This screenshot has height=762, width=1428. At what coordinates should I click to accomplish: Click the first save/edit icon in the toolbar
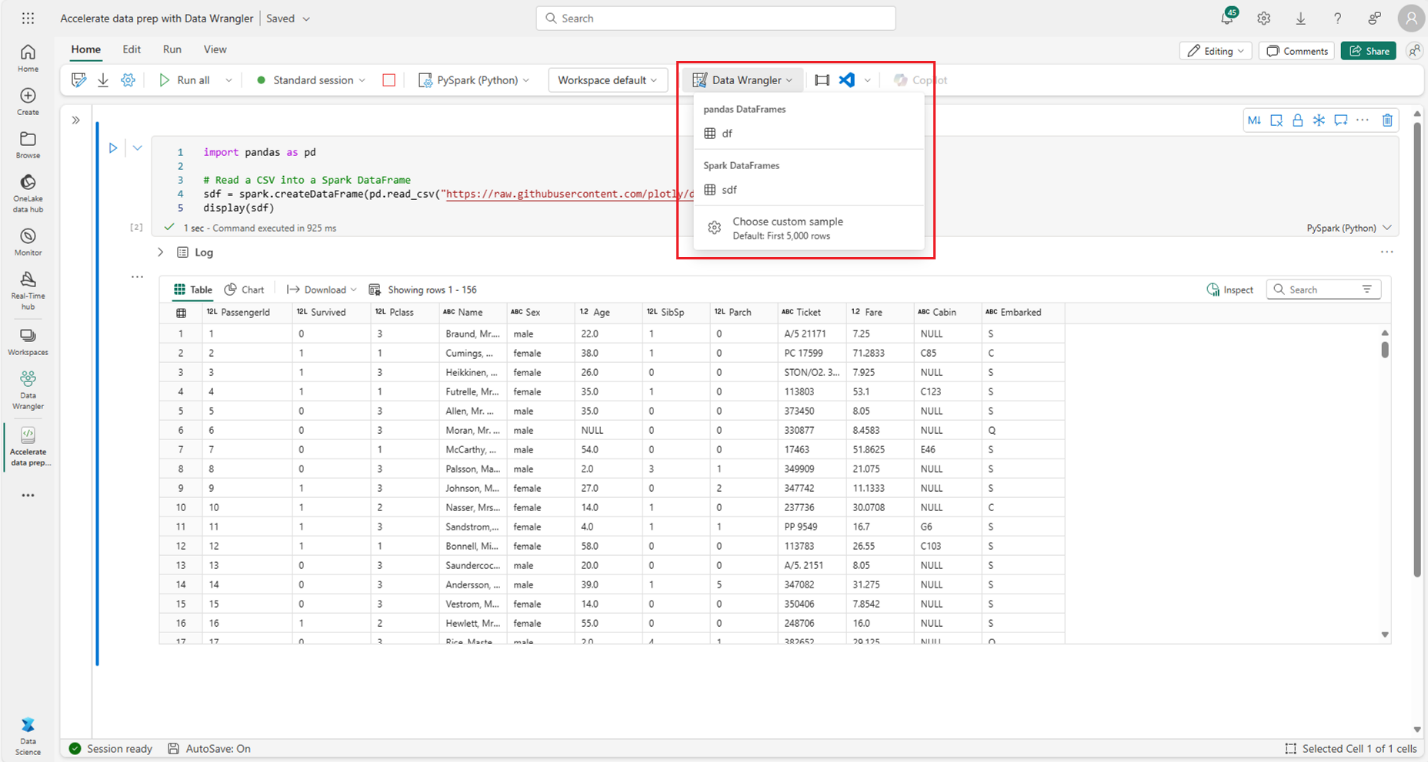coord(79,80)
